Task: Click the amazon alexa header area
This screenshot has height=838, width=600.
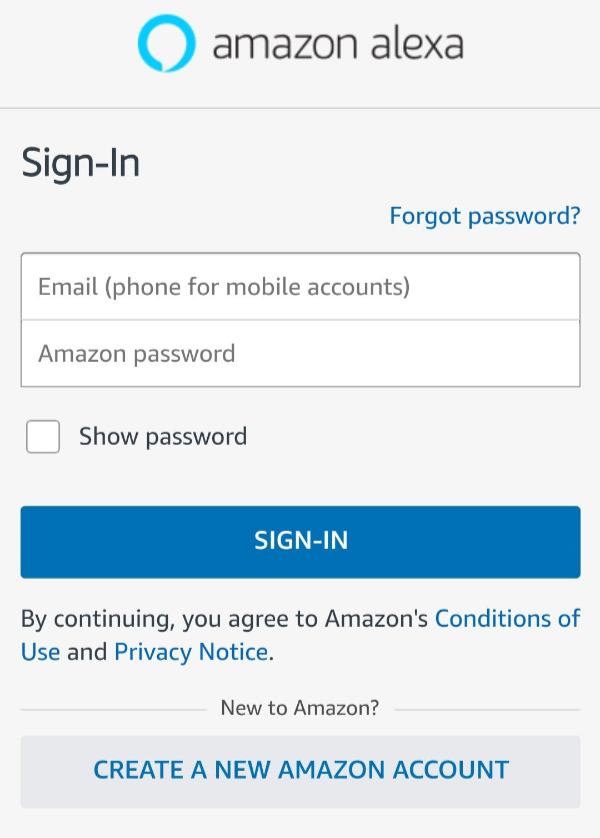Action: [x=300, y=43]
